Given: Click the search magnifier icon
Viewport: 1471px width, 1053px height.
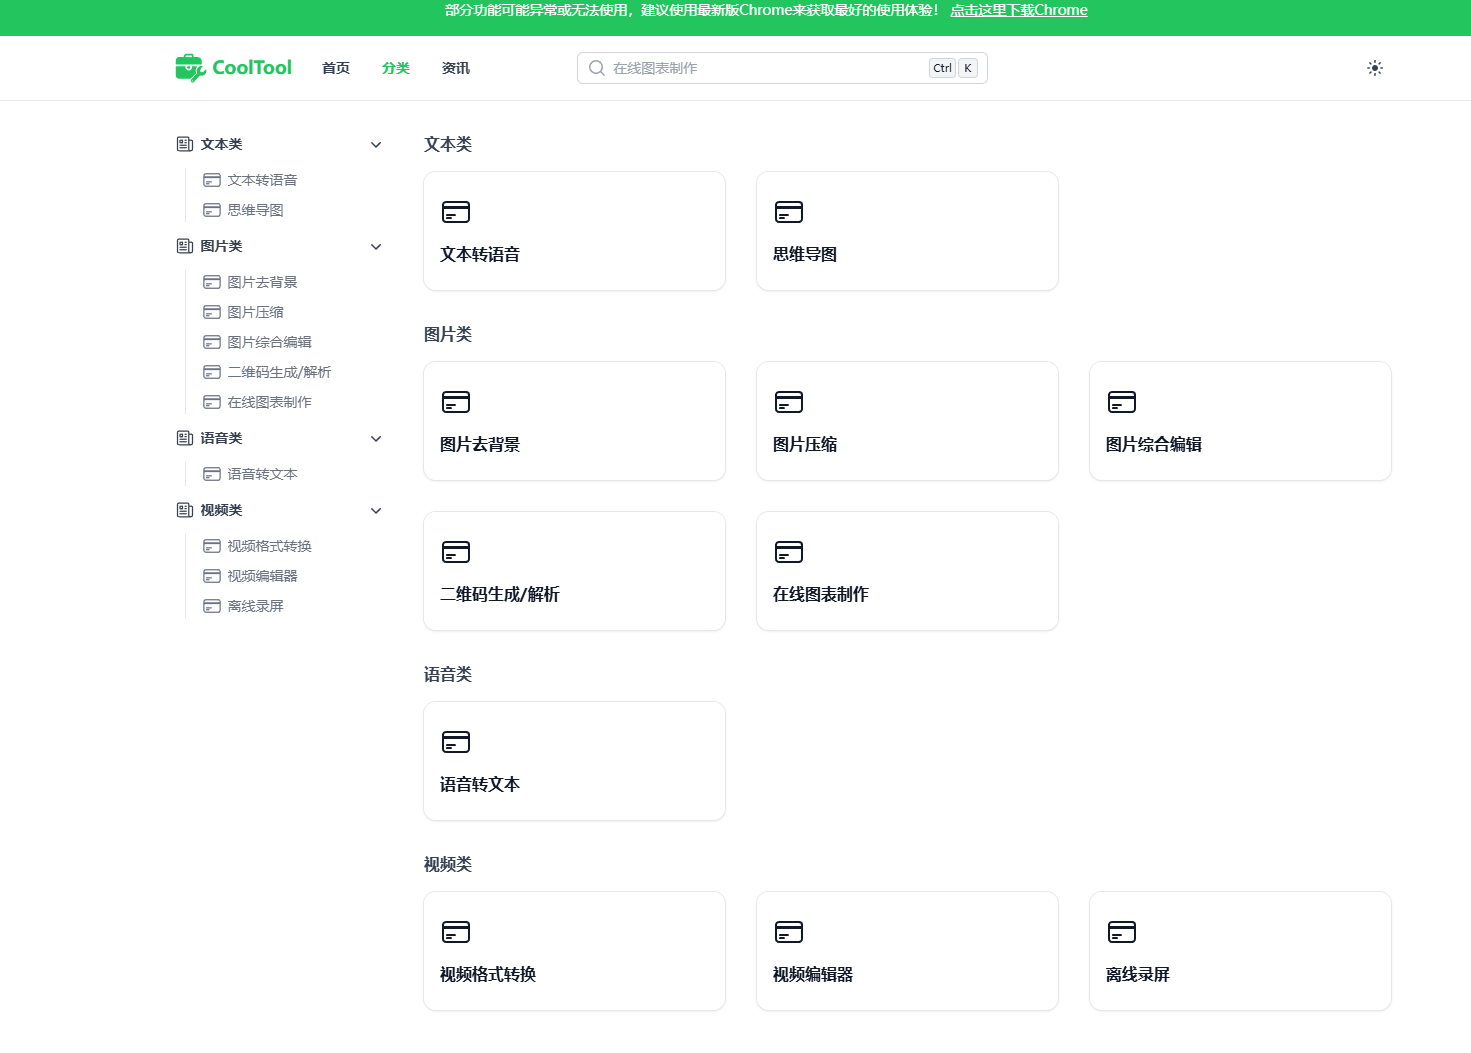Looking at the screenshot, I should 597,68.
